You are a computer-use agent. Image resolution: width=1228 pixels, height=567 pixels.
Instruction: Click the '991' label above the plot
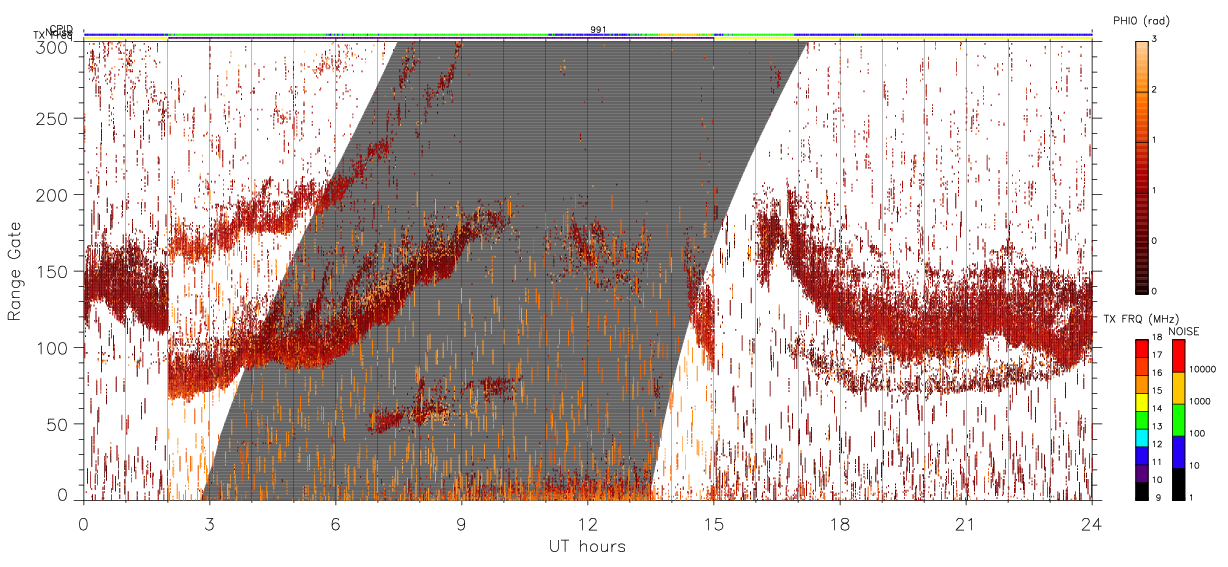pyautogui.click(x=598, y=30)
